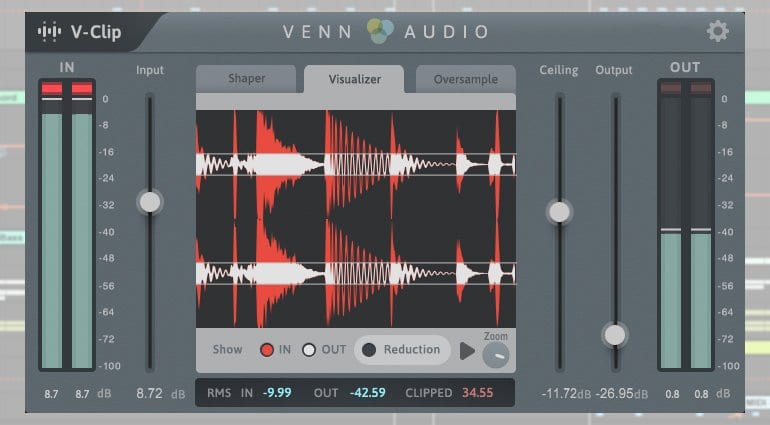Click the Show label
The height and width of the screenshot is (425, 770).
(x=227, y=350)
